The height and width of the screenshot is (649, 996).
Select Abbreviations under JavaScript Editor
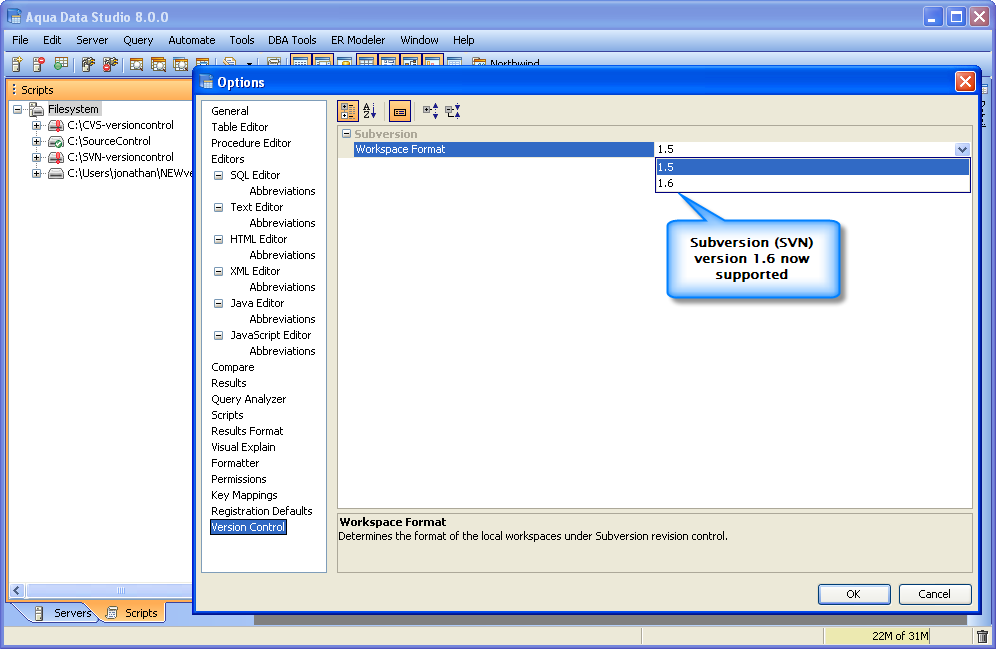click(282, 351)
